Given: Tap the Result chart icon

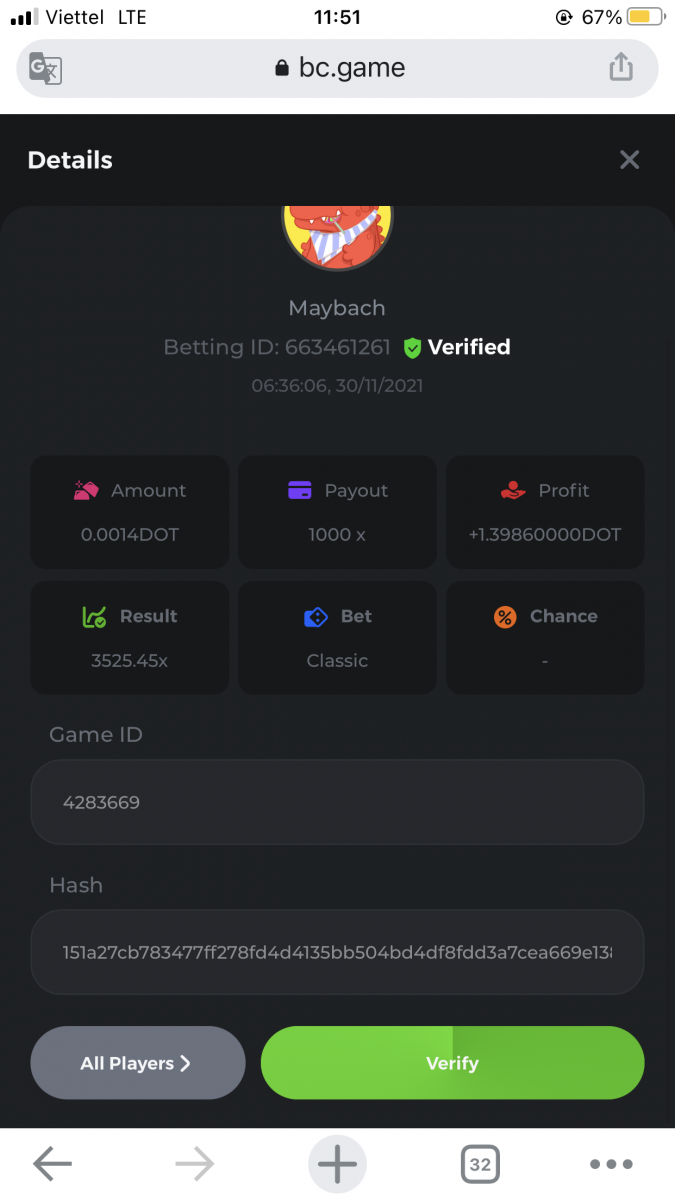Looking at the screenshot, I should point(94,617).
